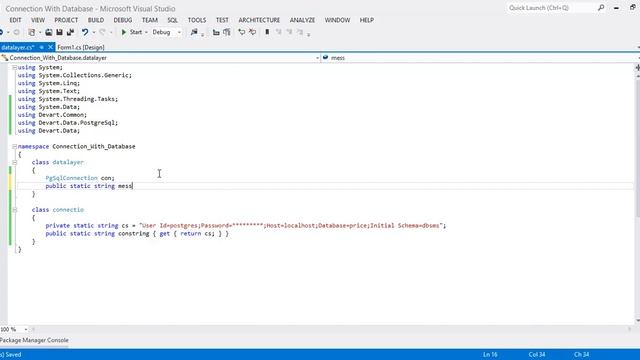
Task: Click the green Start play arrow
Action: [x=124, y=32]
